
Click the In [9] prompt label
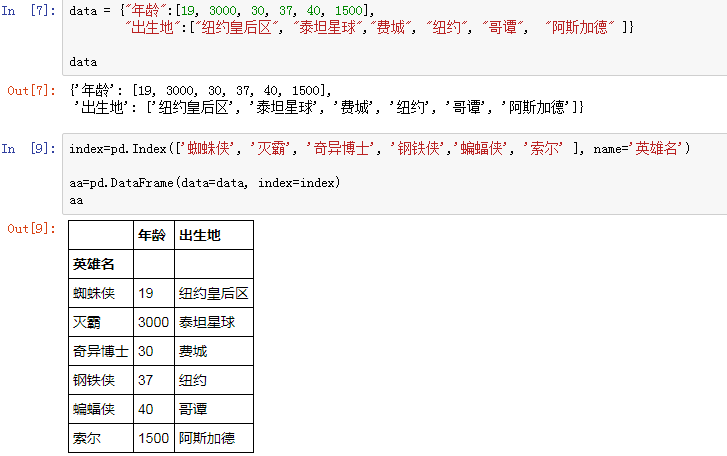[x=28, y=149]
